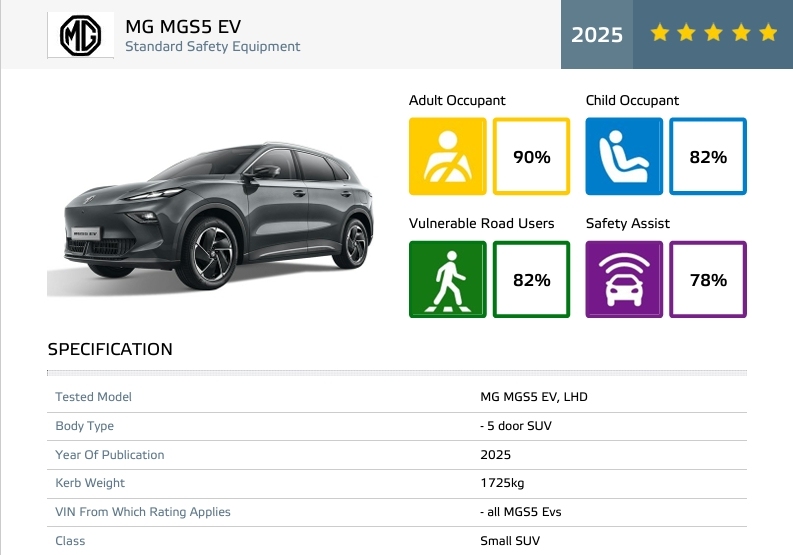Image resolution: width=793 pixels, height=555 pixels.
Task: Click the Body Type label
Action: [x=84, y=426]
